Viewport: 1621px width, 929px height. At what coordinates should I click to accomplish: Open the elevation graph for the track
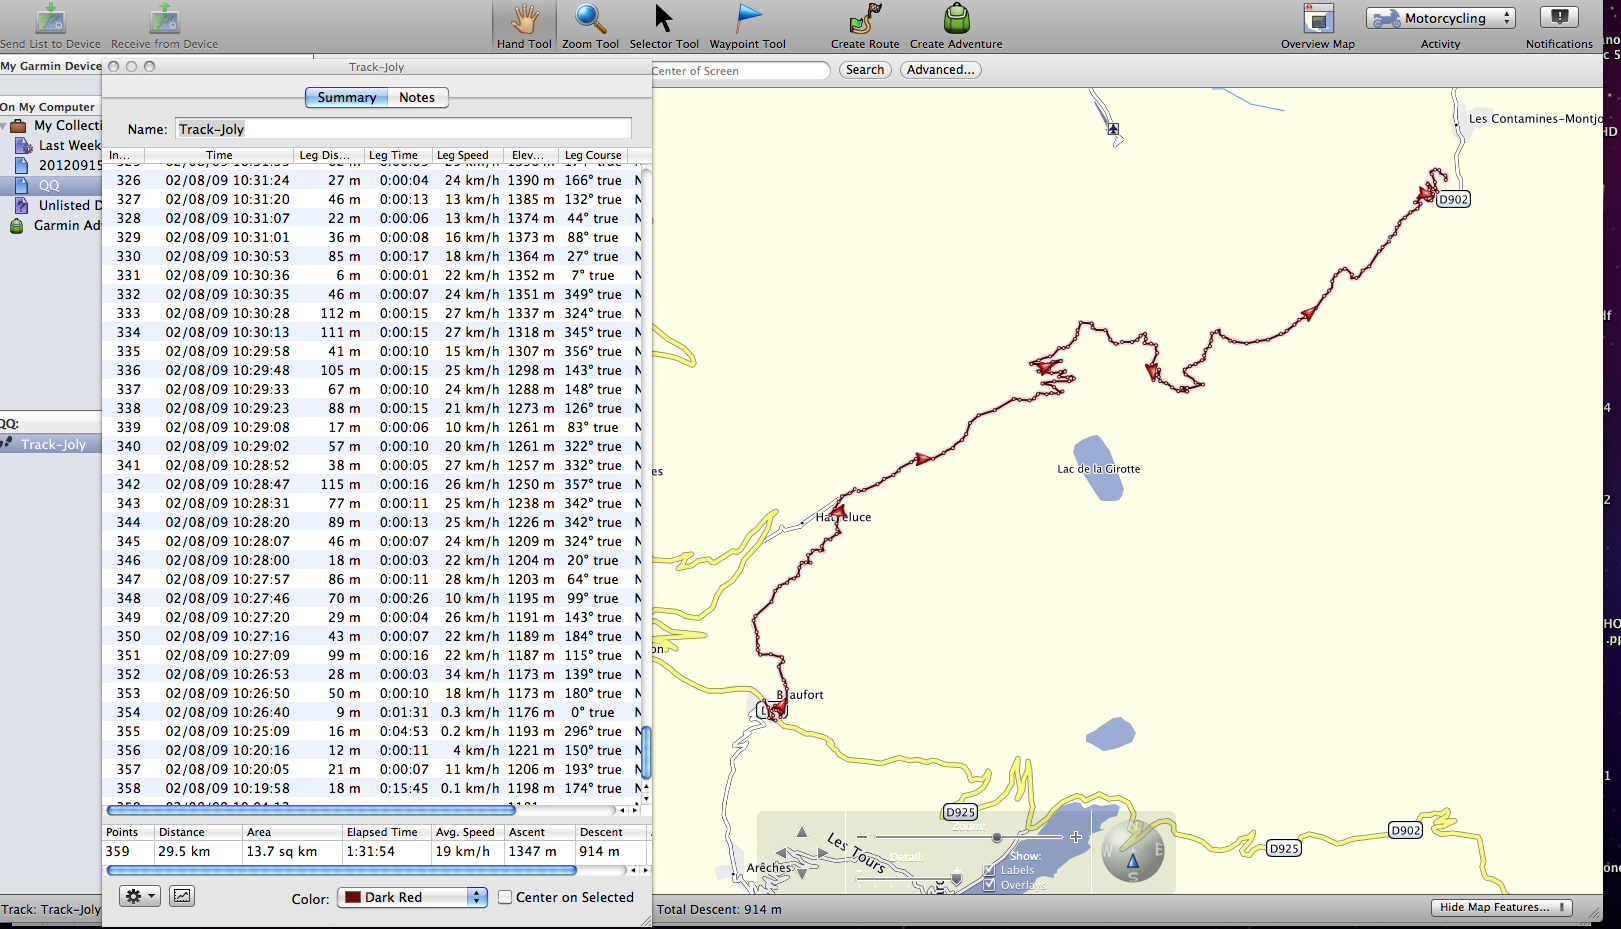pyautogui.click(x=182, y=896)
